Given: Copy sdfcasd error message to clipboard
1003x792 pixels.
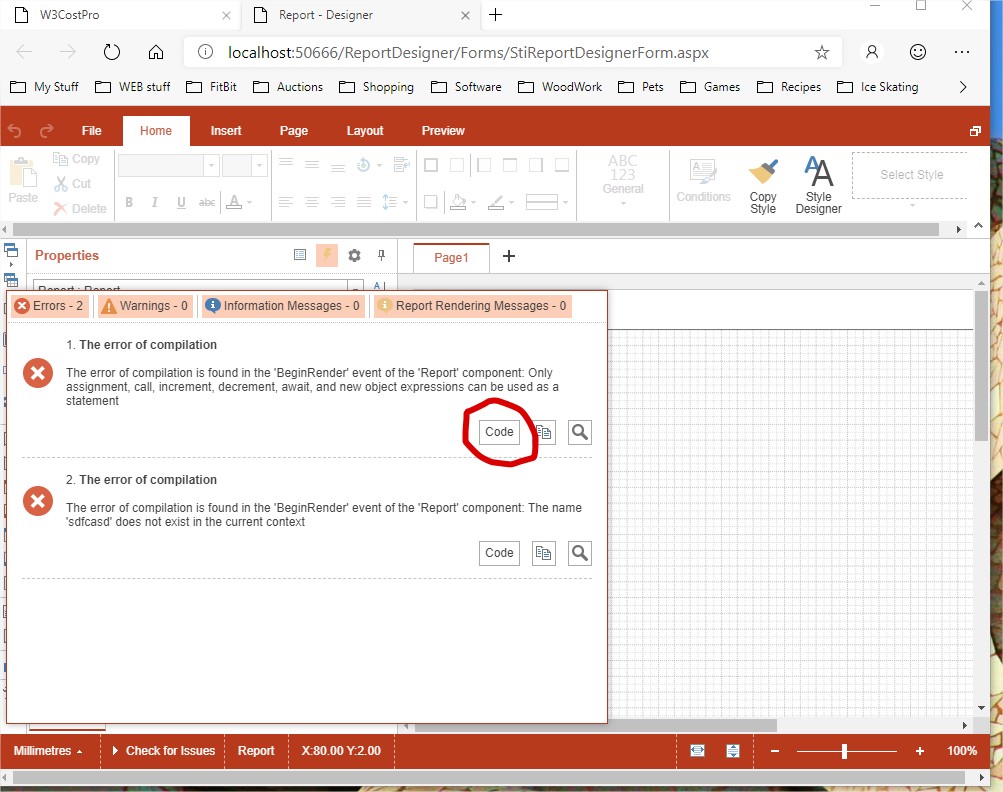Looking at the screenshot, I should pyautogui.click(x=544, y=553).
